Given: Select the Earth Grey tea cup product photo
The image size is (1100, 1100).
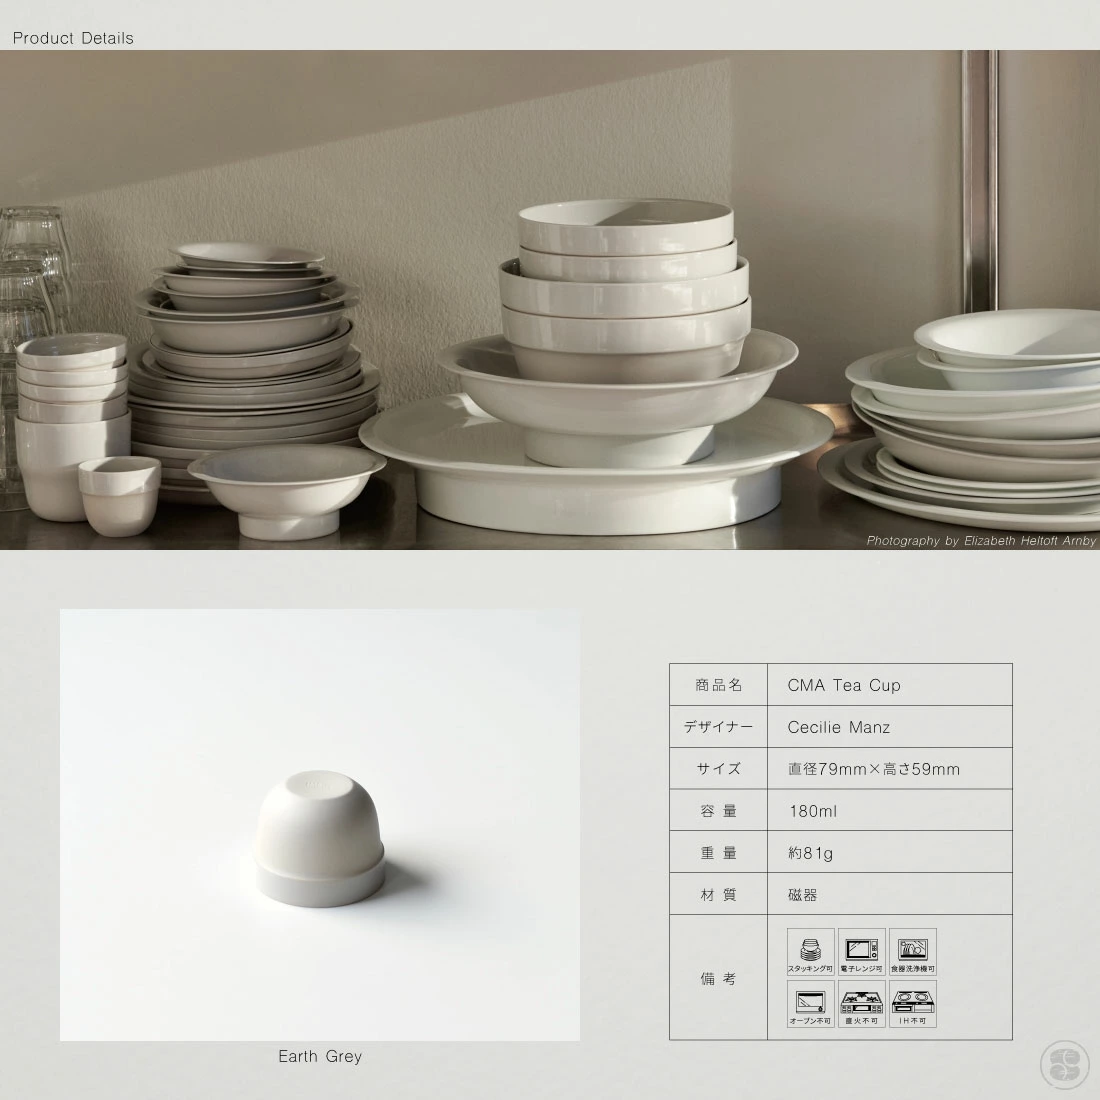Looking at the screenshot, I should tap(320, 825).
